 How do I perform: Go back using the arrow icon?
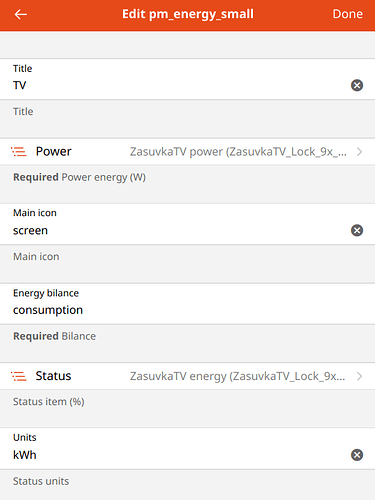(x=21, y=14)
